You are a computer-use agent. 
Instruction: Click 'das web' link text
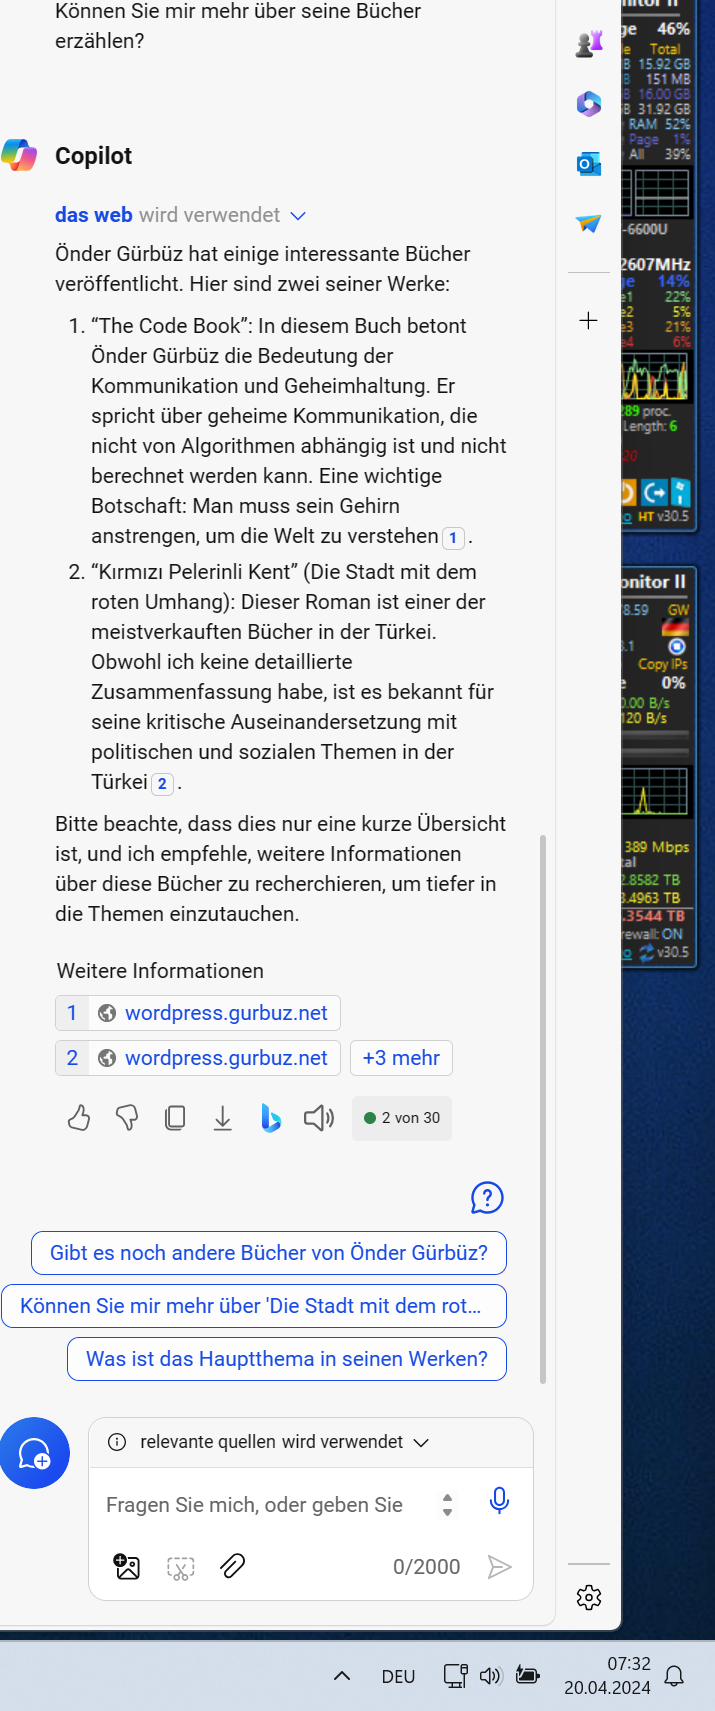94,215
